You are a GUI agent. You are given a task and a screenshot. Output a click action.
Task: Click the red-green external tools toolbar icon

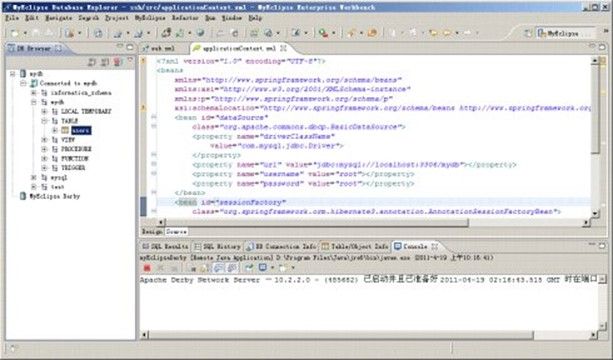pos(323,34)
